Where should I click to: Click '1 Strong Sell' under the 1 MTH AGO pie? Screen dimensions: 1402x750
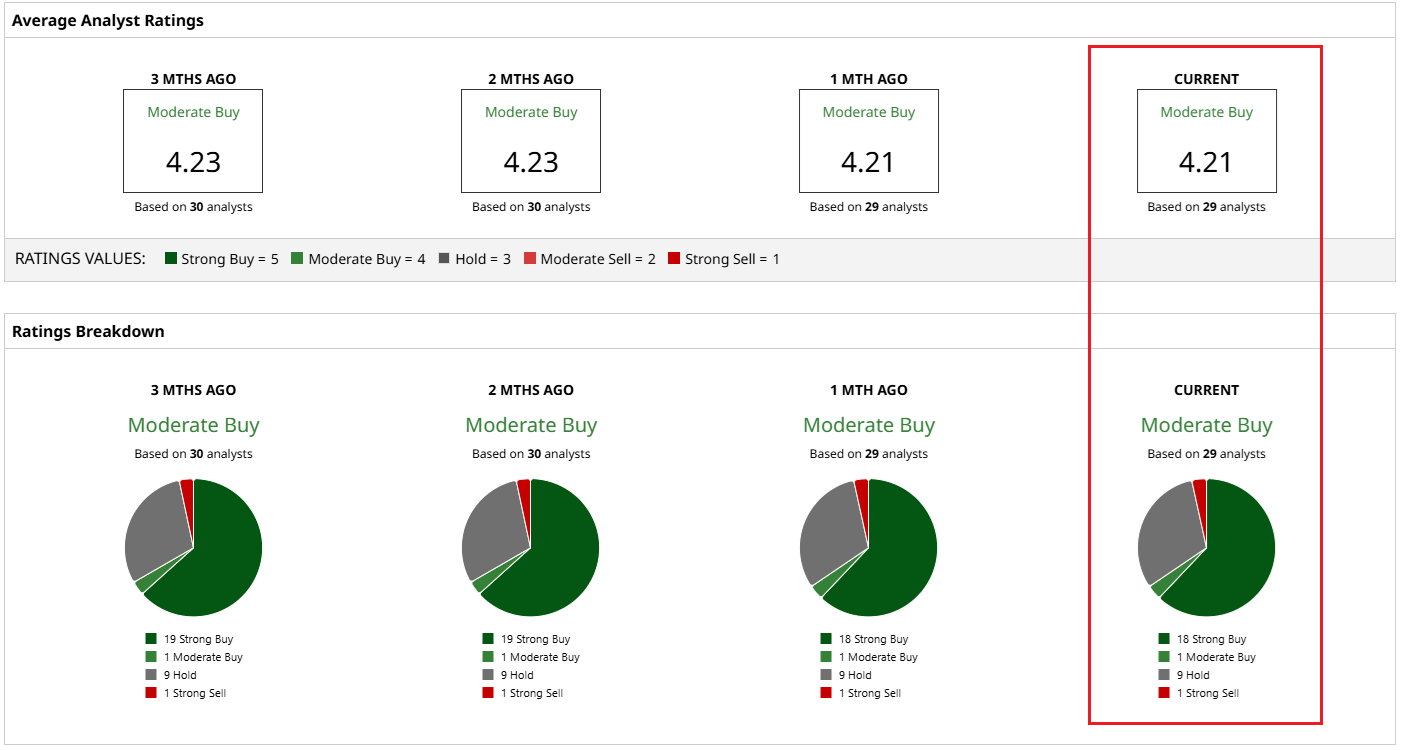[x=870, y=693]
